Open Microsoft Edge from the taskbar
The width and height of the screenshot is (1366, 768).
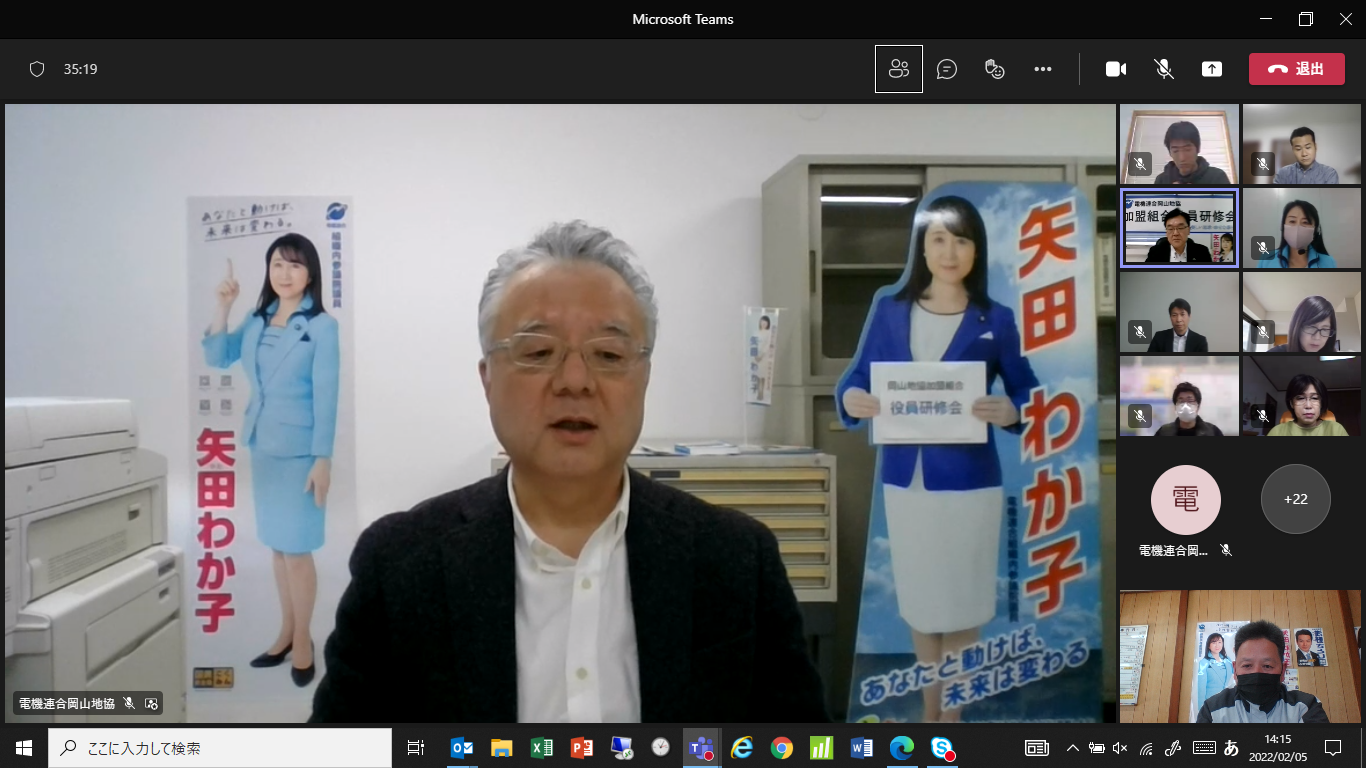point(901,747)
